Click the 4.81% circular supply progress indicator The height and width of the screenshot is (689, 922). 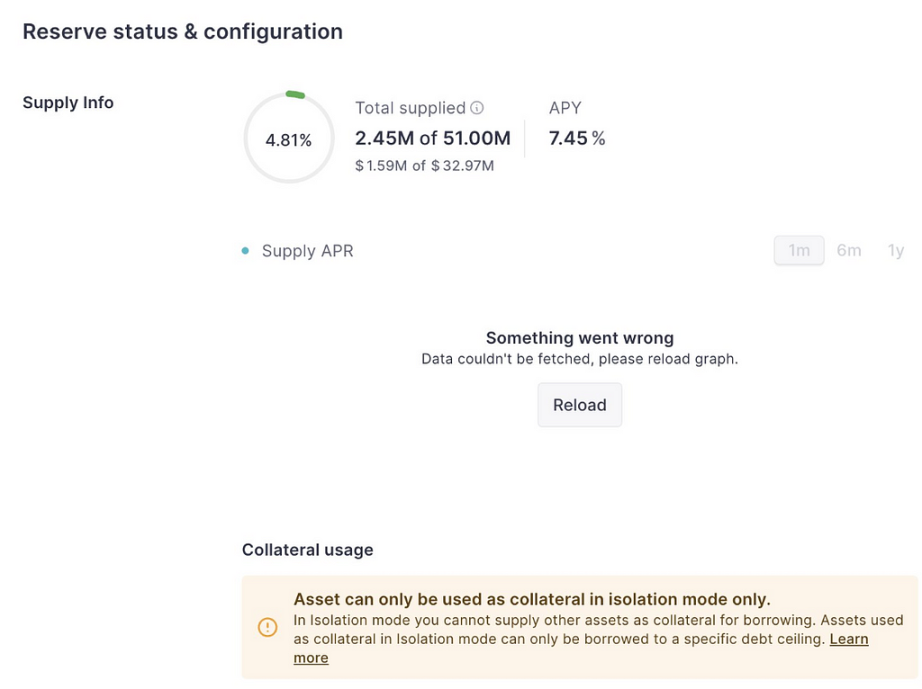click(x=289, y=138)
